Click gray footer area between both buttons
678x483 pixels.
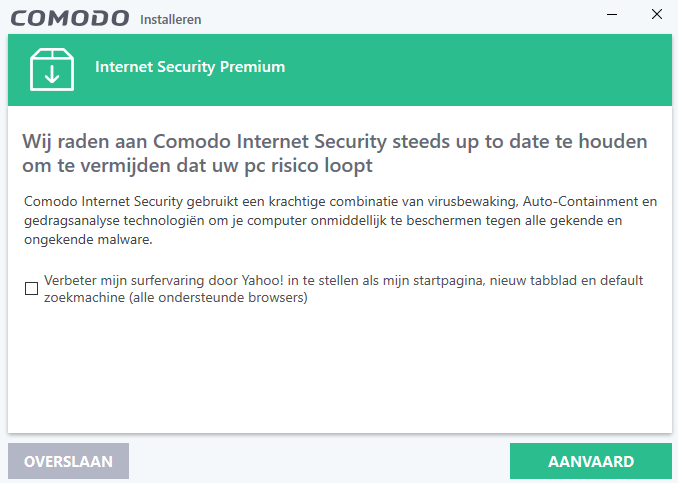pos(320,461)
